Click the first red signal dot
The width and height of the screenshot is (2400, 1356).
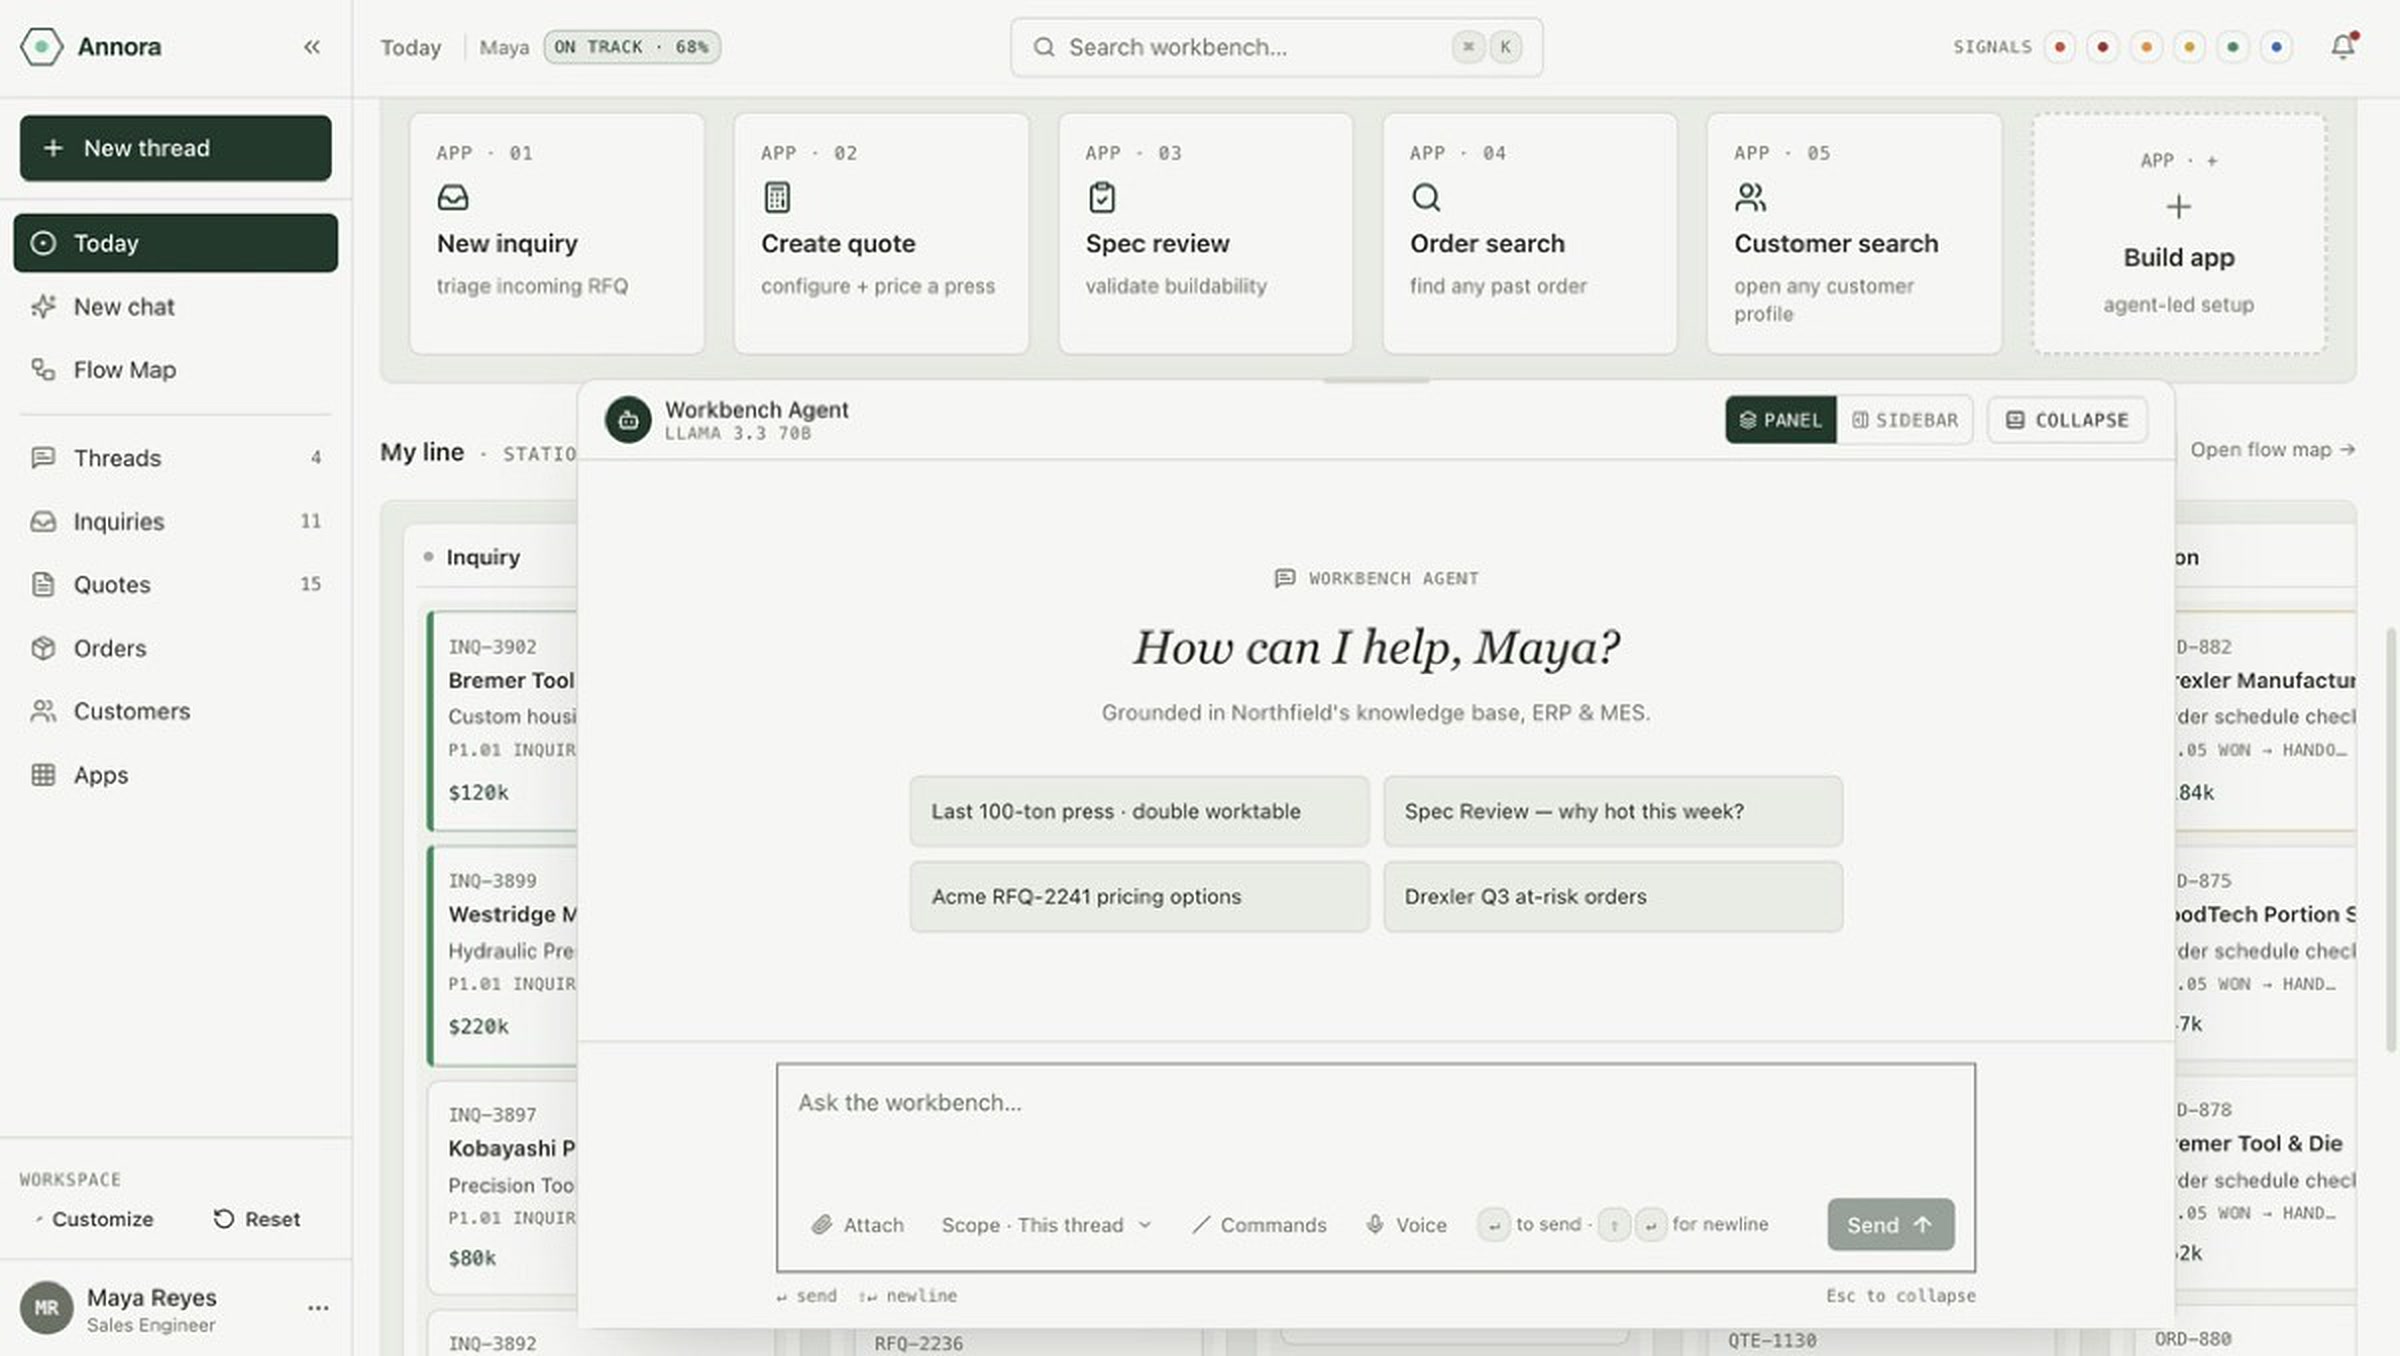click(2059, 47)
